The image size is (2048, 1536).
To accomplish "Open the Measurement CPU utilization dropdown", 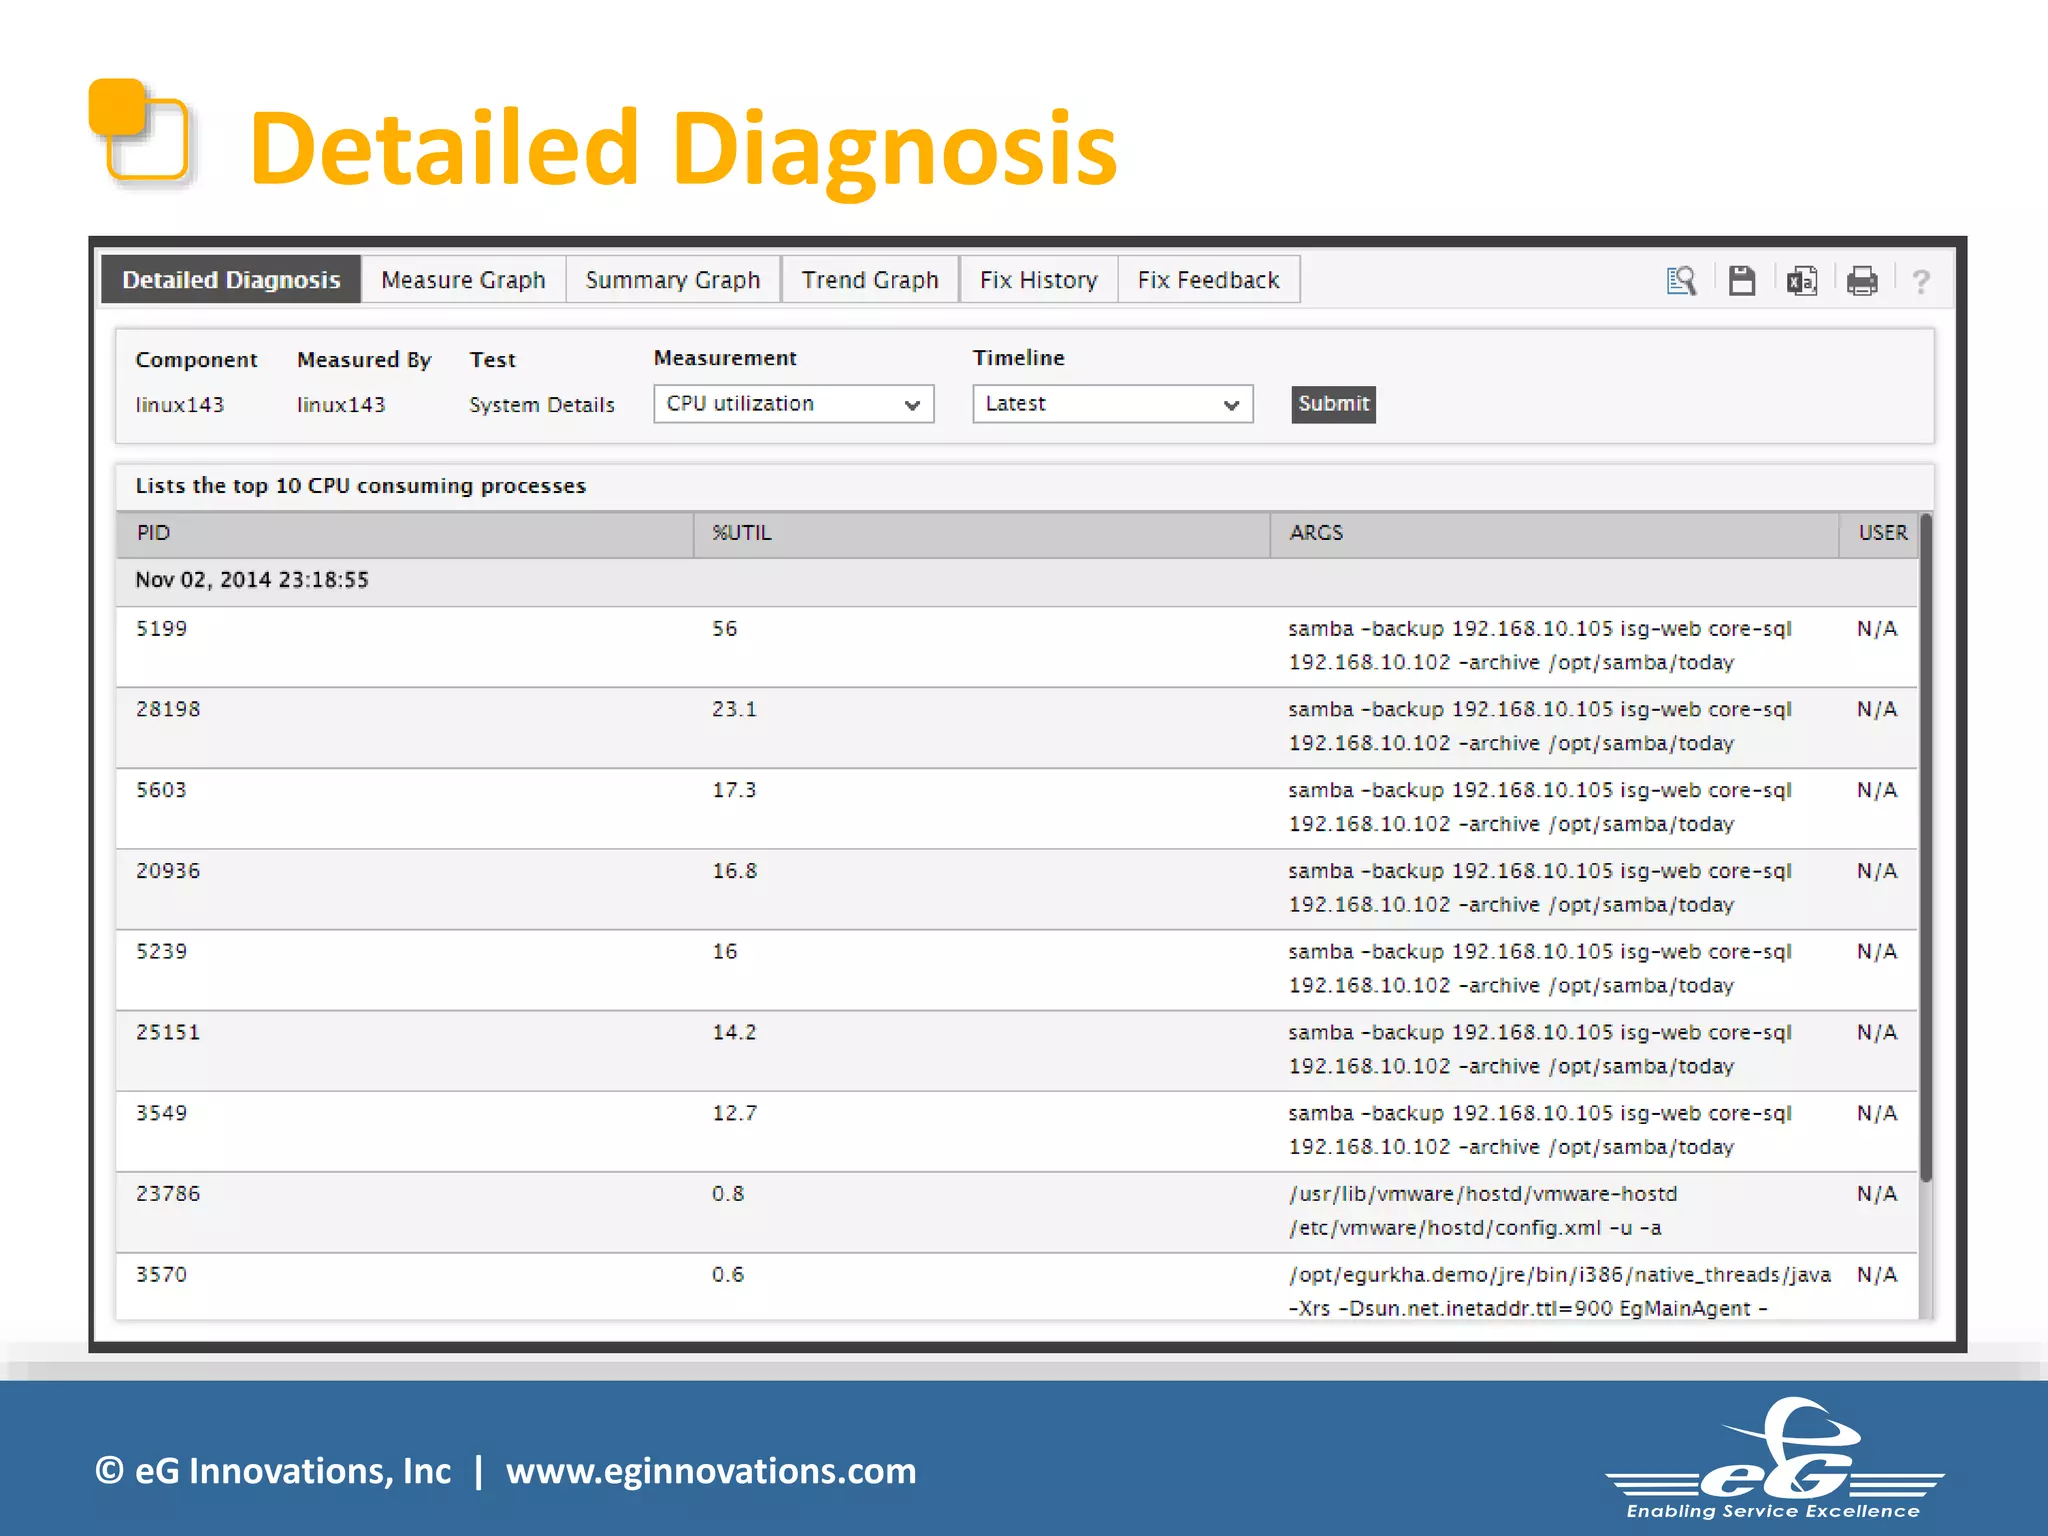I will click(x=794, y=404).
